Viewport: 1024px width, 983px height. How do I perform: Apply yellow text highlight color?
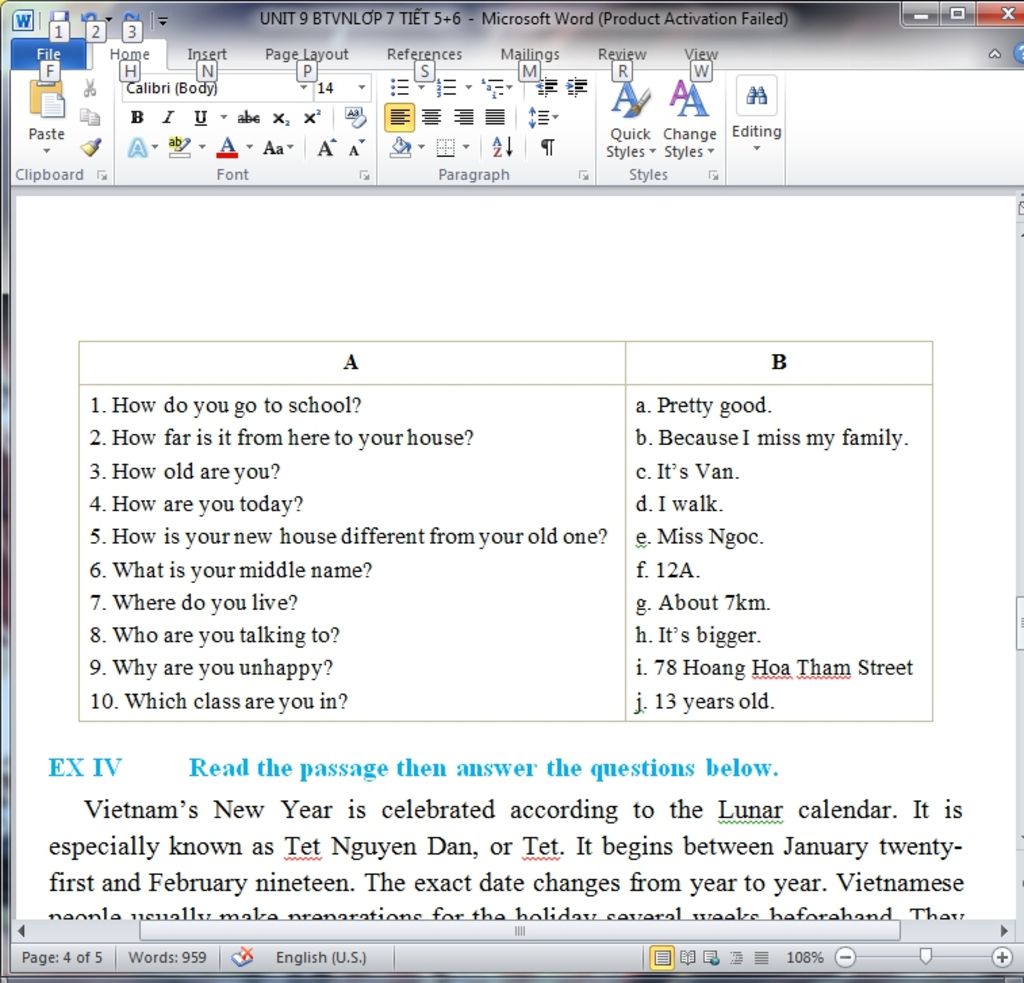pos(179,148)
